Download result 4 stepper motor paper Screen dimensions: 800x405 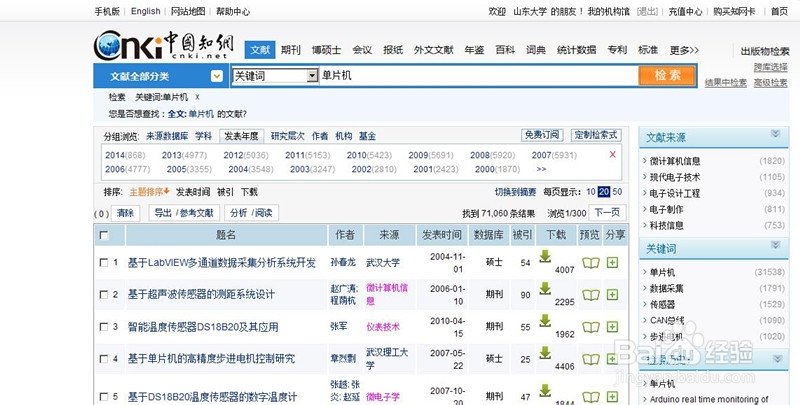coord(545,353)
